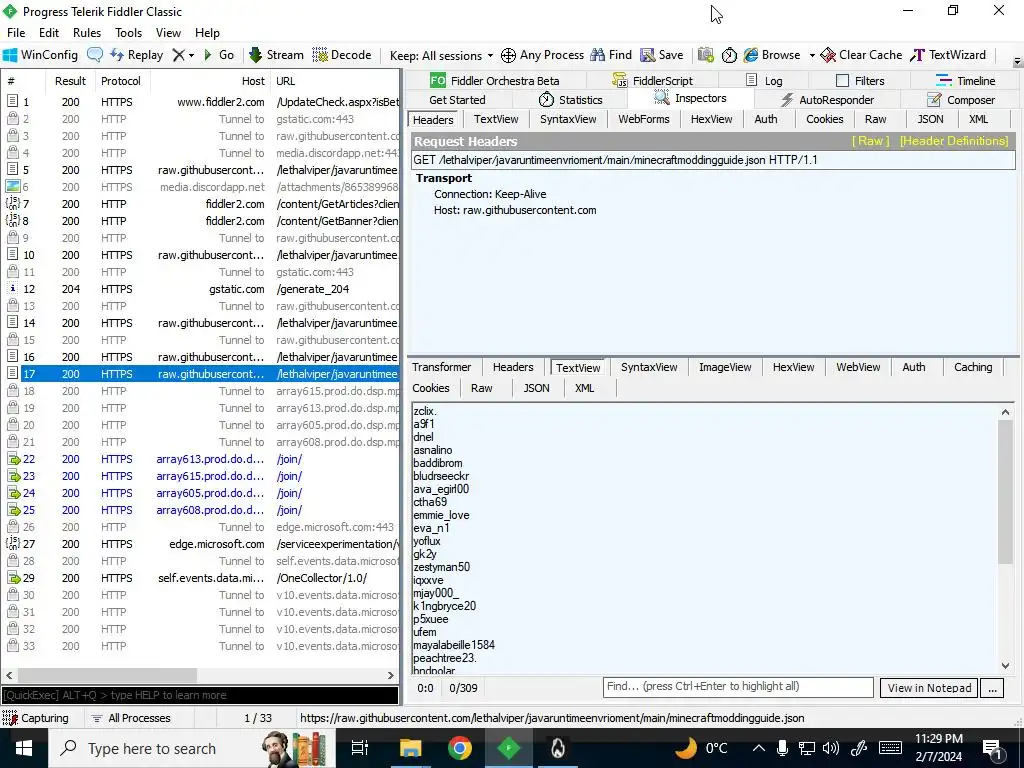Focus the QuickExec command box
The height and width of the screenshot is (768, 1024).
coord(200,695)
